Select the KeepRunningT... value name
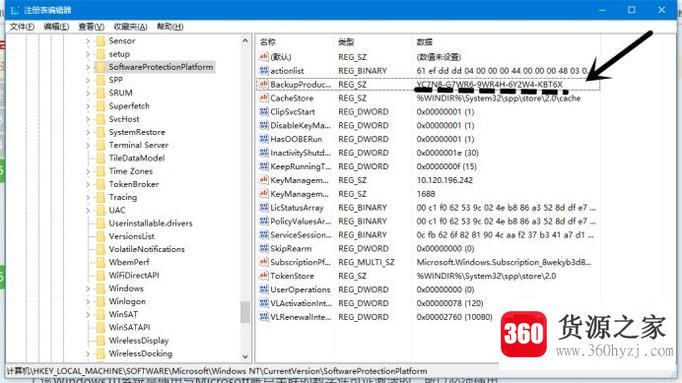682x383 pixels. pyautogui.click(x=300, y=167)
